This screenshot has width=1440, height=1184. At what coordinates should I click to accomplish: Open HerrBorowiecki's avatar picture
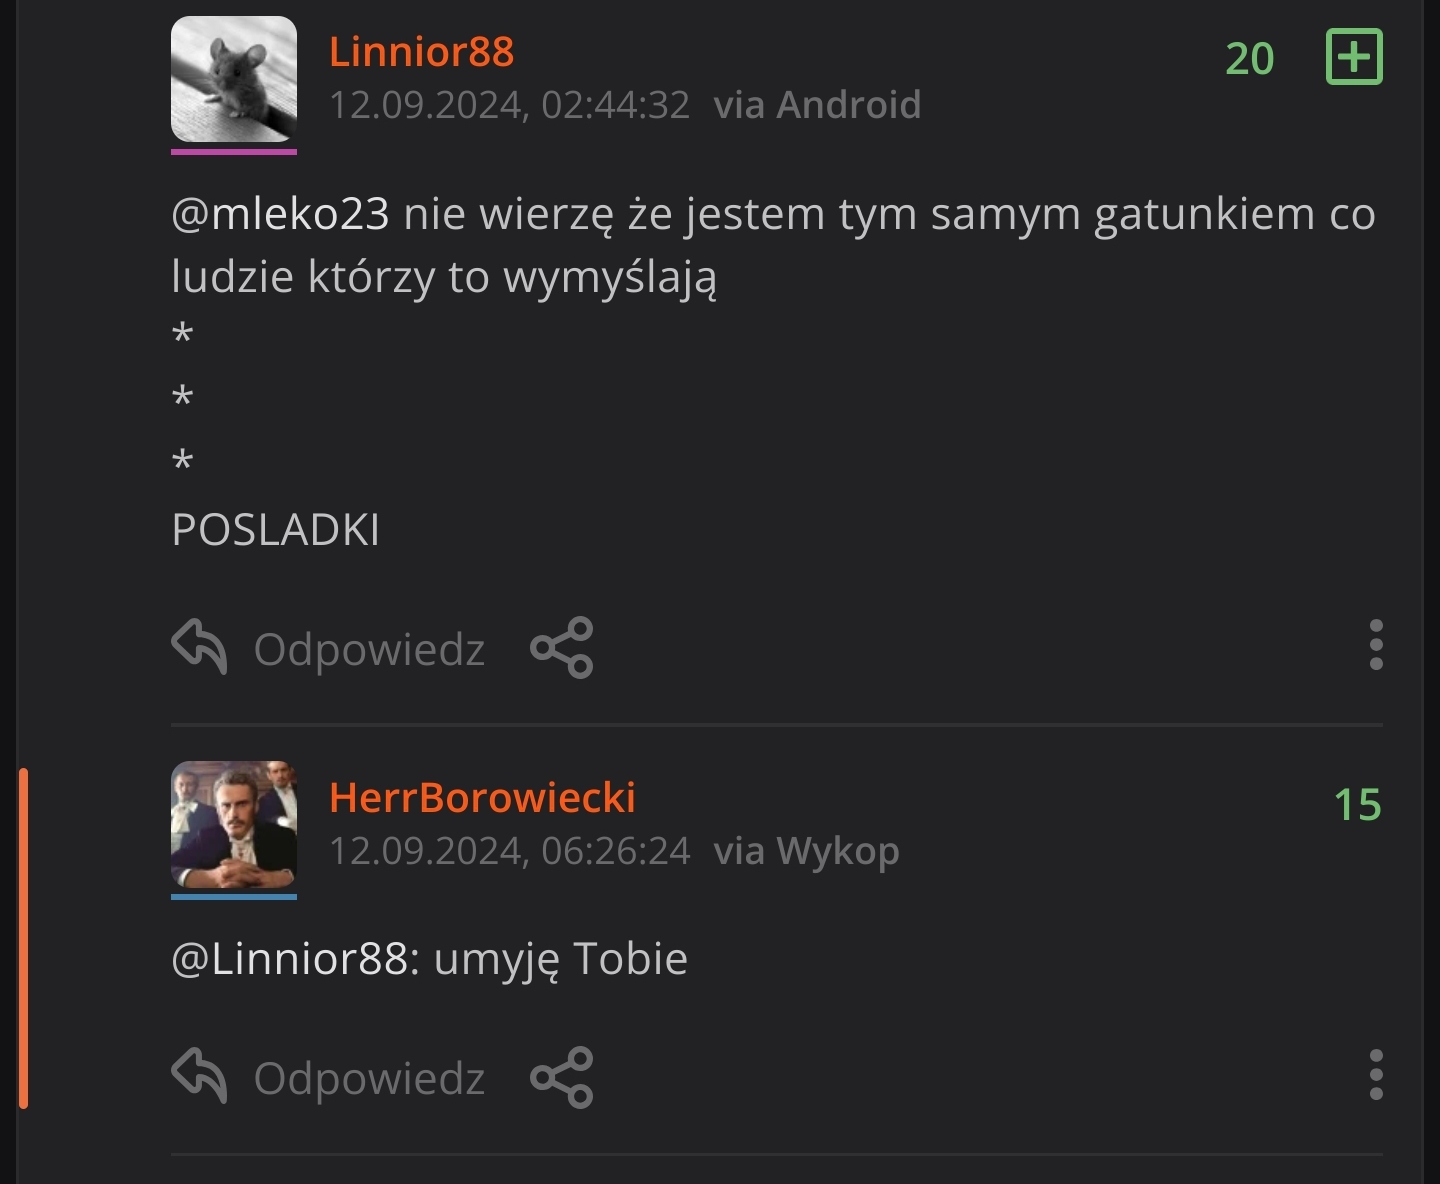tap(234, 825)
